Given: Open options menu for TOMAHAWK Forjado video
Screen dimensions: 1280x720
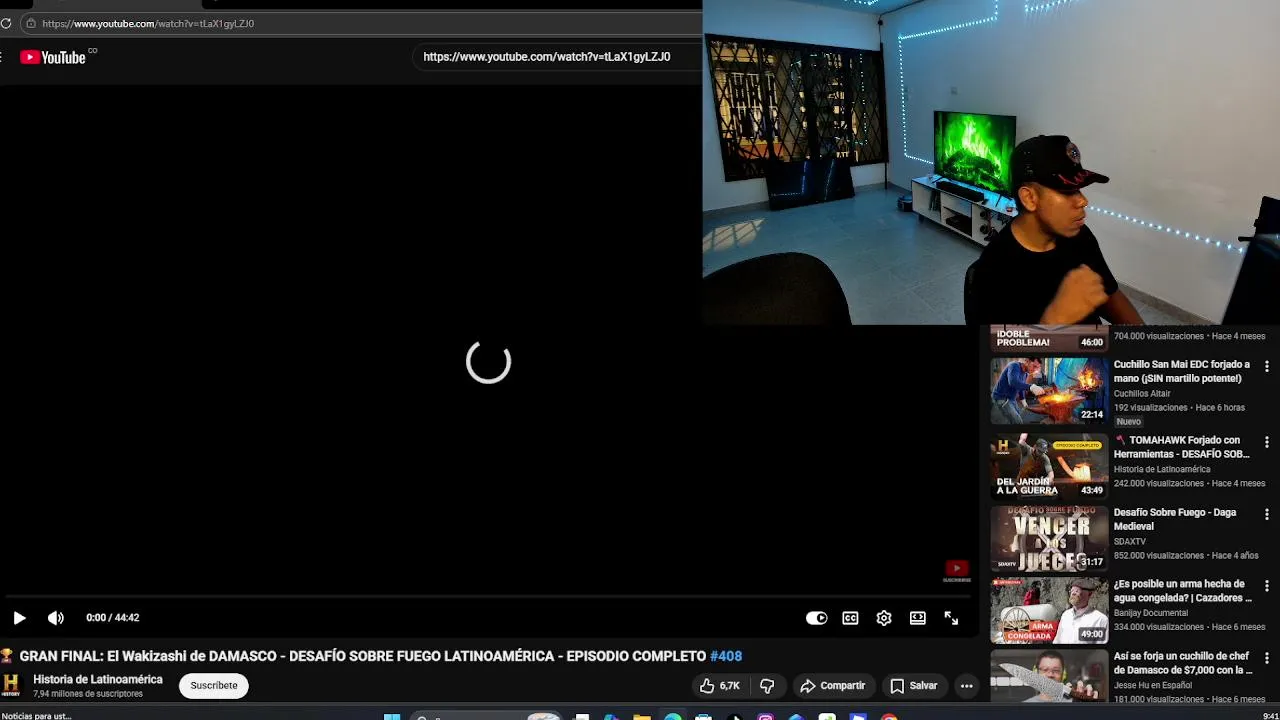Looking at the screenshot, I should point(1267,442).
